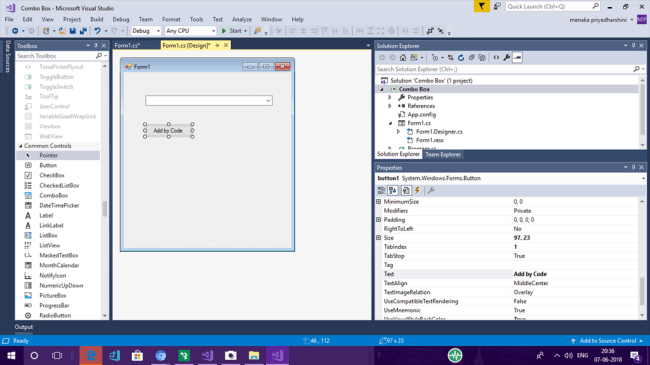Open the Format menu
650x365 pixels.
[x=171, y=19]
